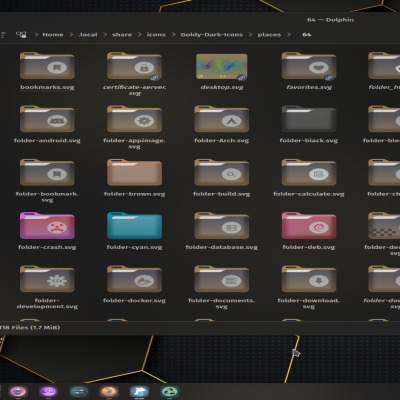Select the folder-deb.svg Debian icon

309,226
